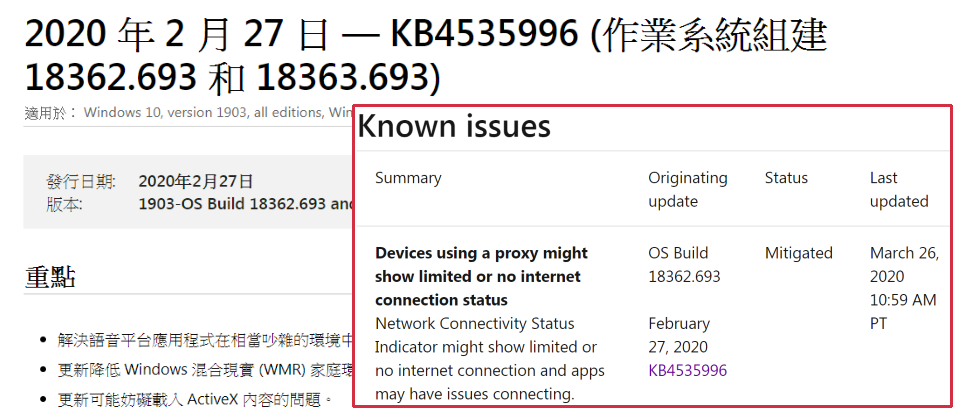Screen dimensions: 960x420
Task: Click the bold issue title about proxy devices
Action: point(481,277)
